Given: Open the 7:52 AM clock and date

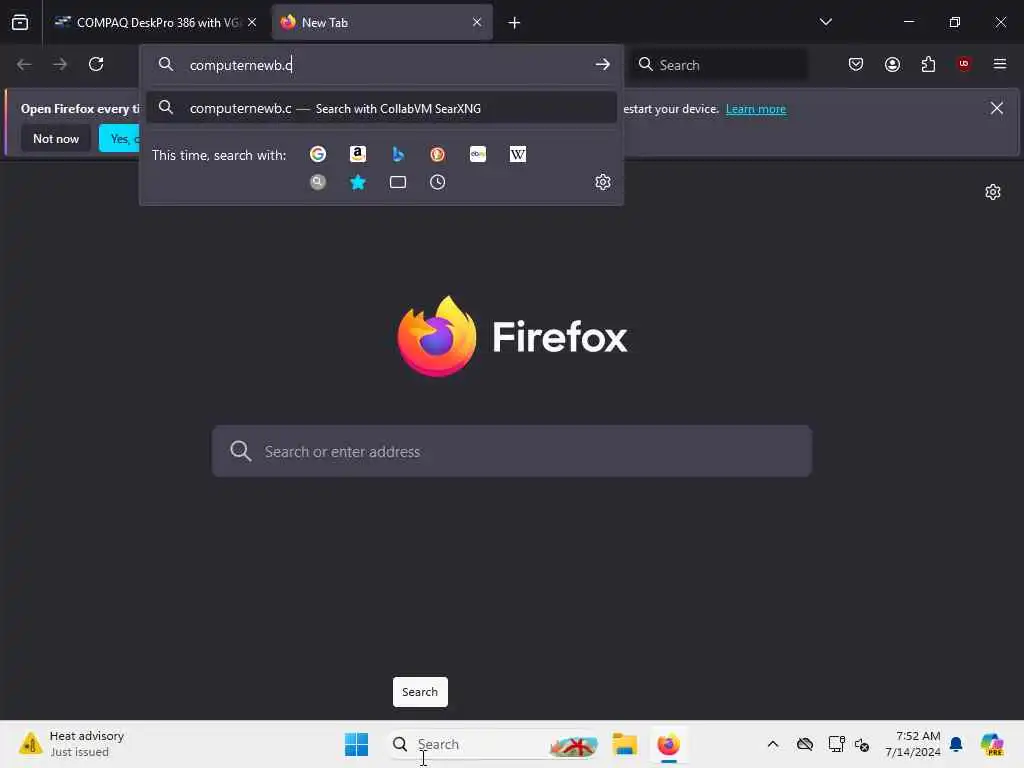Looking at the screenshot, I should point(912,744).
